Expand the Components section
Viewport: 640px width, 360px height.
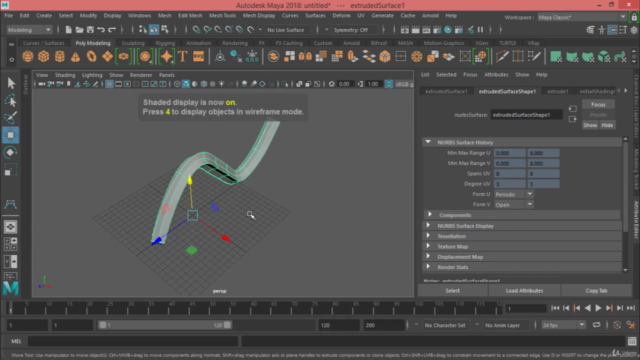430,215
